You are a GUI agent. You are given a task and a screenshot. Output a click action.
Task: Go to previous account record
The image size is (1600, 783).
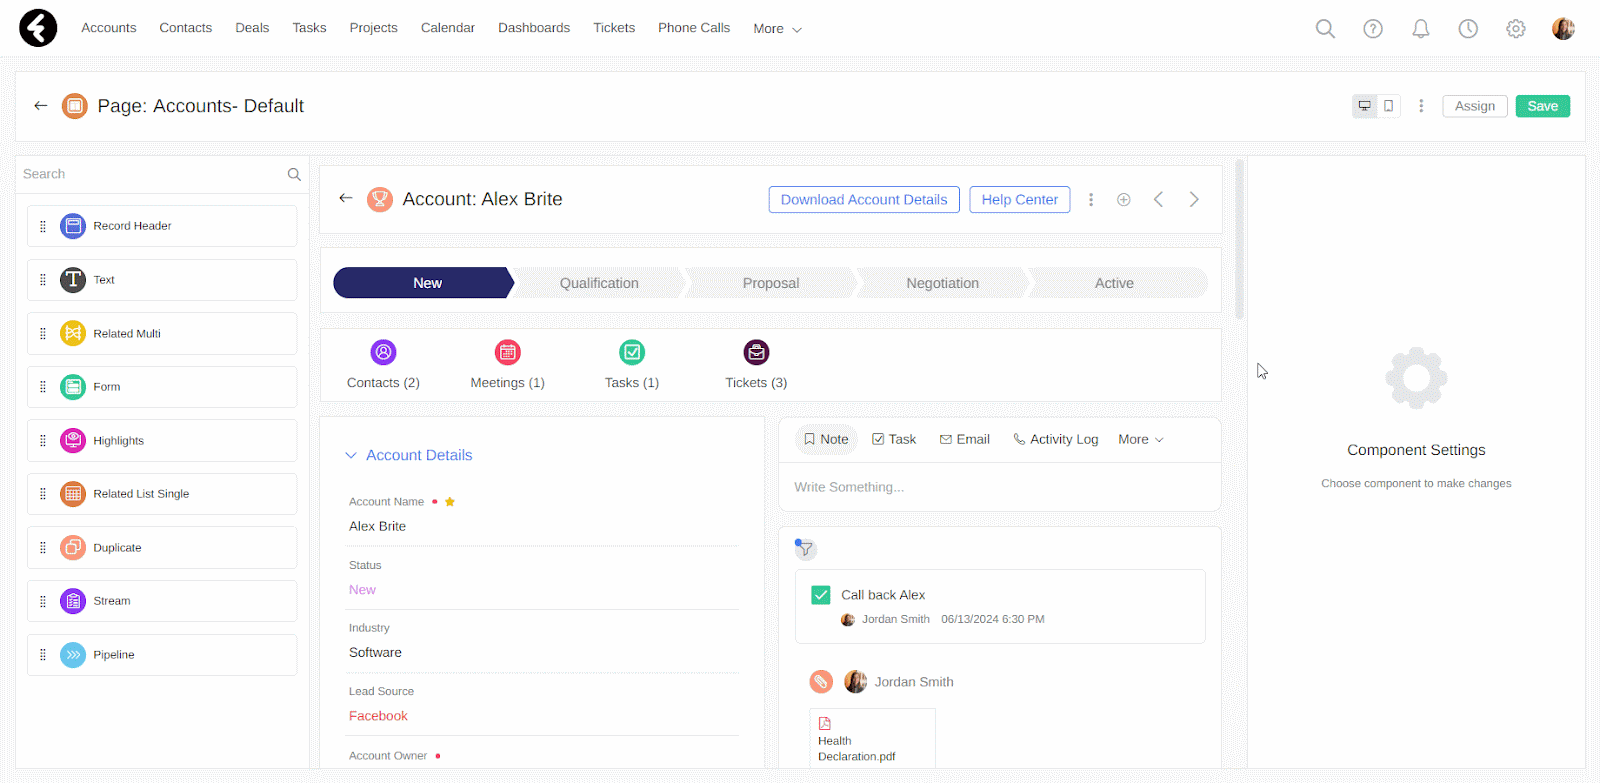tap(1158, 199)
